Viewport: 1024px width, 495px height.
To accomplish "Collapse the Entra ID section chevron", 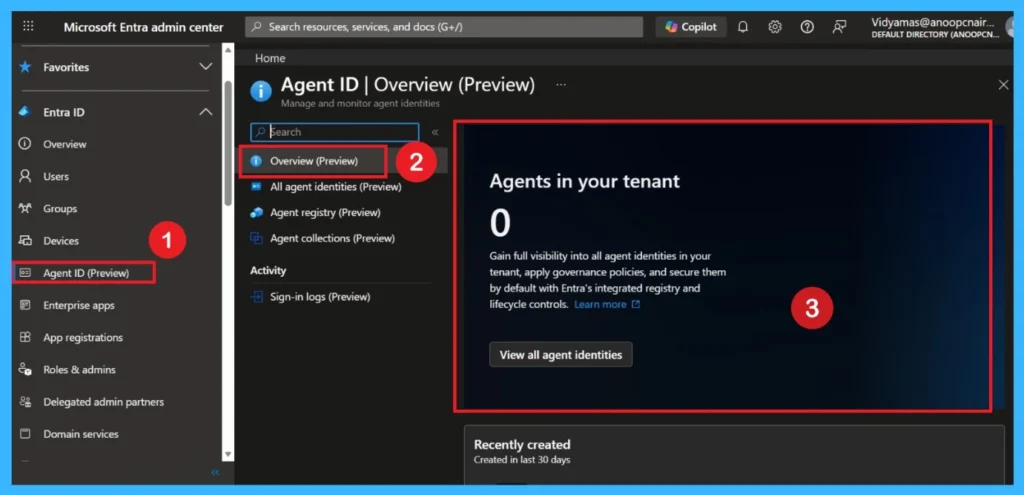I will (205, 112).
